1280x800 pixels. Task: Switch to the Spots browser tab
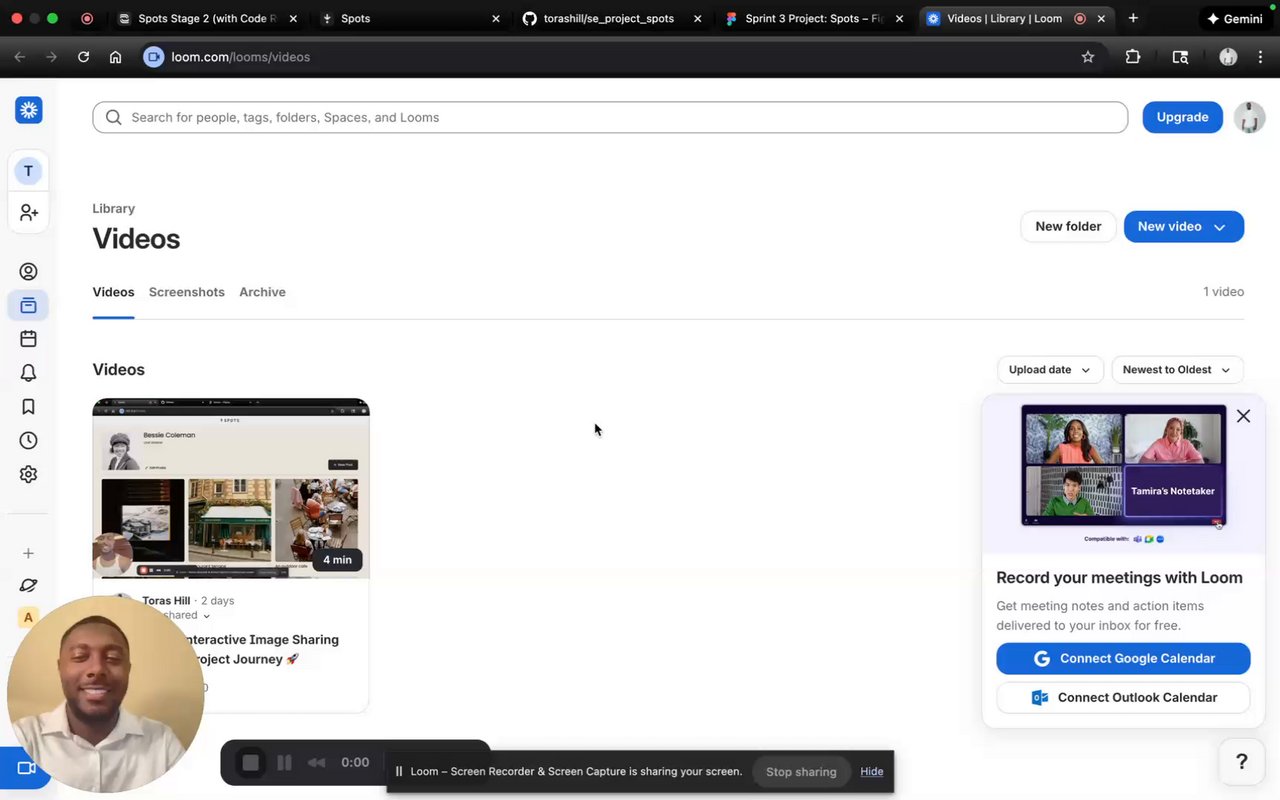pyautogui.click(x=410, y=18)
